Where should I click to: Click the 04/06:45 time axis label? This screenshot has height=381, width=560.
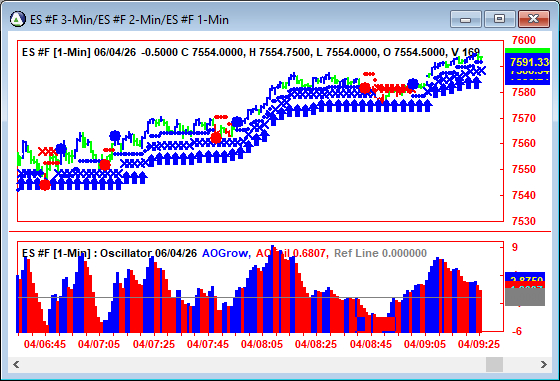pyautogui.click(x=45, y=344)
